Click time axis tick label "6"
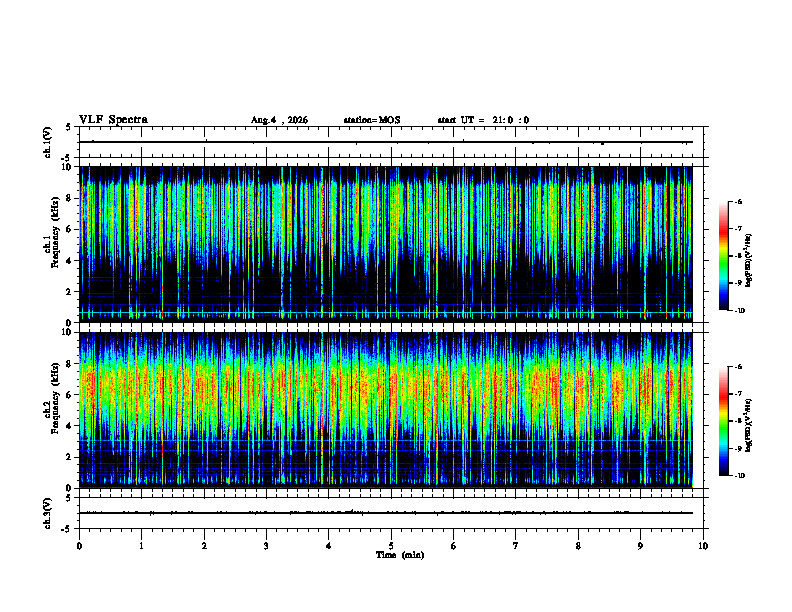The height and width of the screenshot is (612, 792). point(454,546)
